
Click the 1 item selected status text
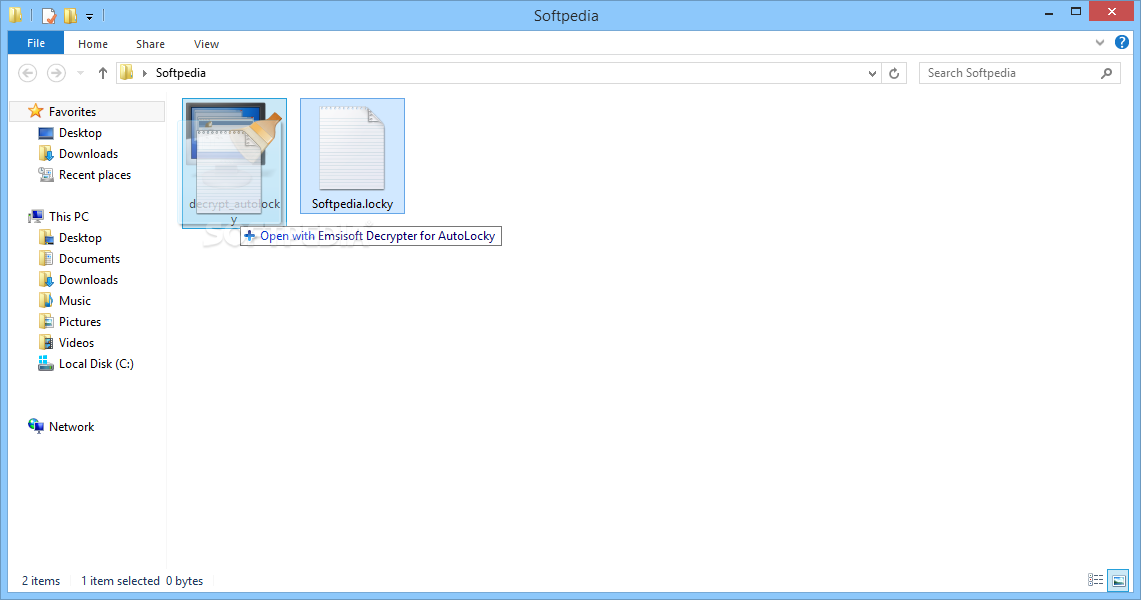[x=120, y=581]
